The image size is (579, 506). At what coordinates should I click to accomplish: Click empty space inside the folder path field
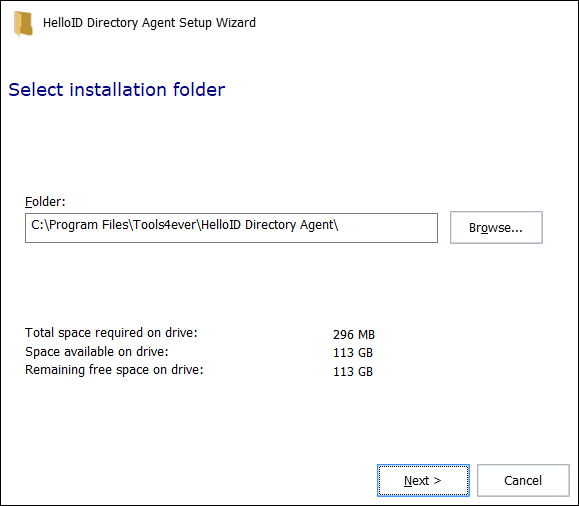(x=388, y=228)
